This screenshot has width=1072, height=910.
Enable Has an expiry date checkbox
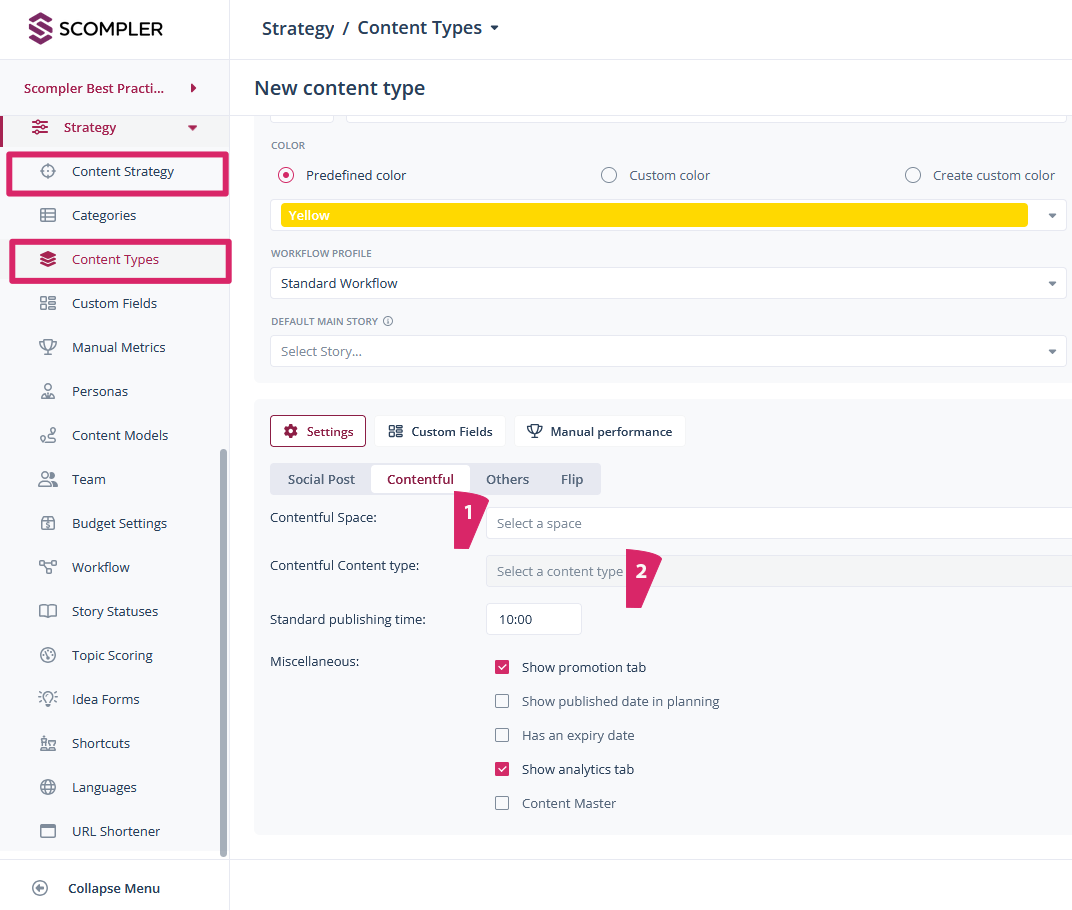tap(502, 735)
